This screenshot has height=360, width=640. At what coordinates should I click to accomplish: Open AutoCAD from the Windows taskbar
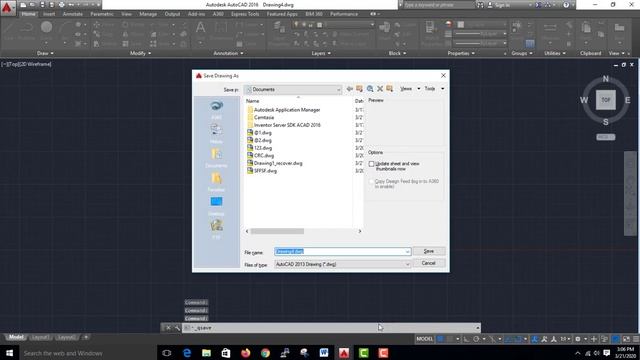pyautogui.click(x=344, y=353)
